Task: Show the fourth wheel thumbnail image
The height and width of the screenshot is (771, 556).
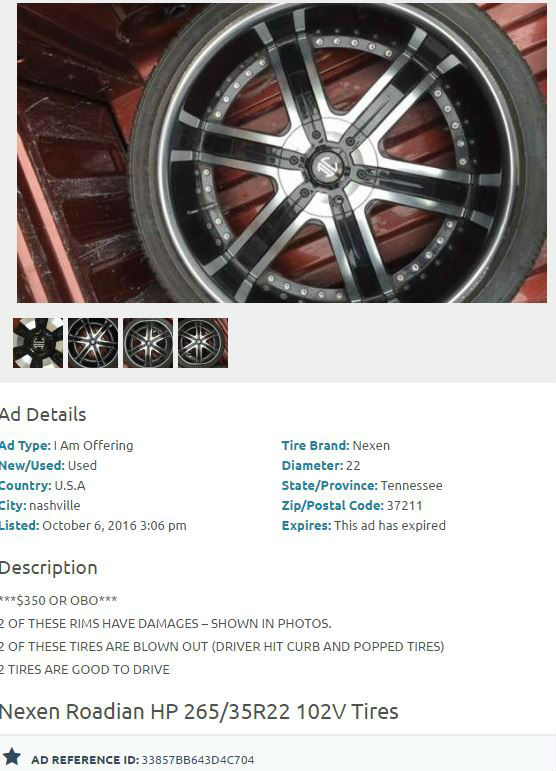Action: tap(203, 343)
